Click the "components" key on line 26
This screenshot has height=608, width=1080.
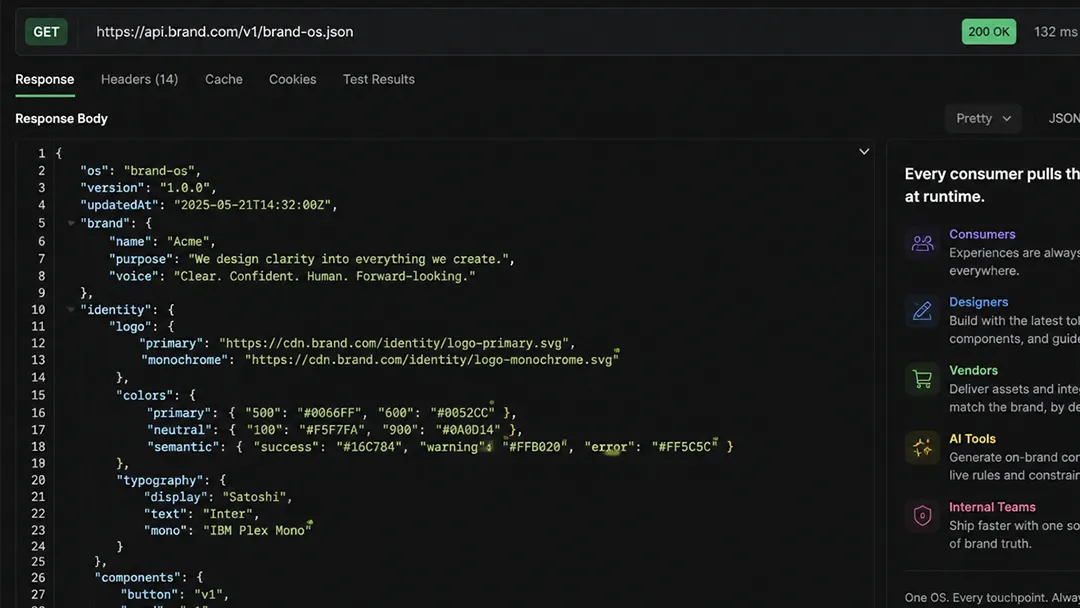pos(138,577)
